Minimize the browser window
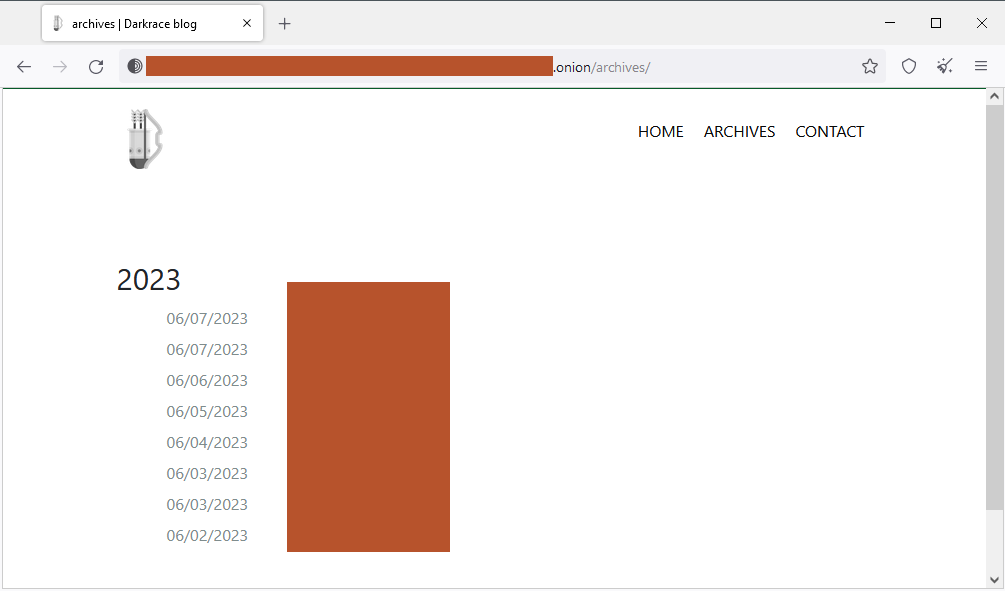This screenshot has width=1005, height=591. (x=890, y=23)
